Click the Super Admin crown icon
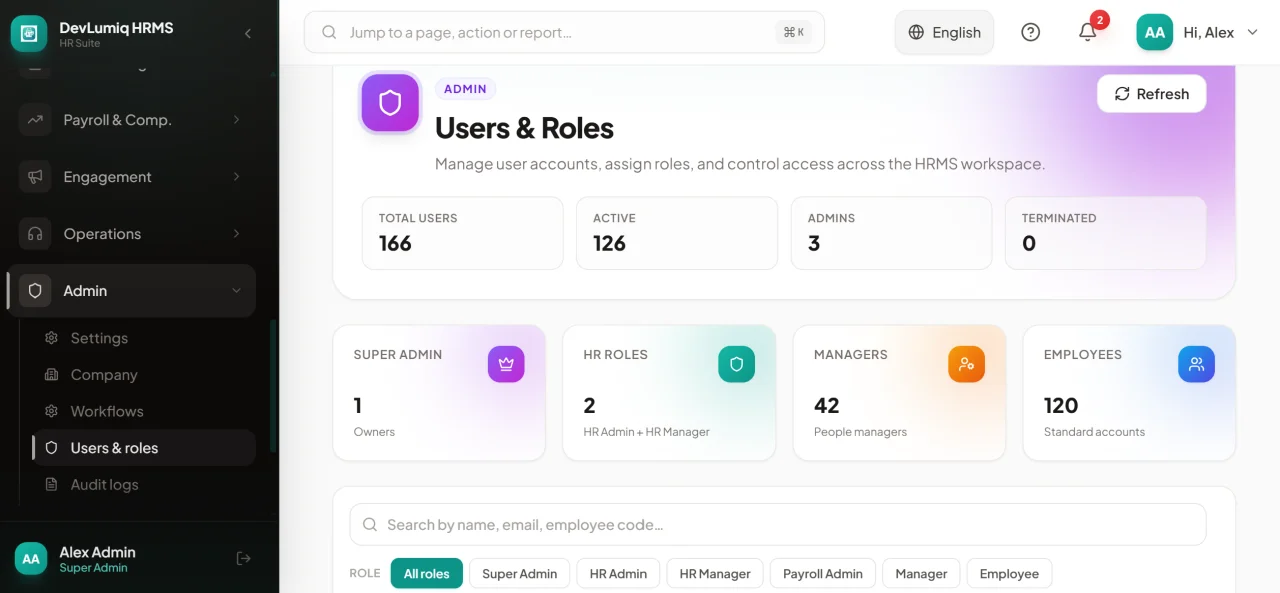The image size is (1280, 593). [x=506, y=364]
